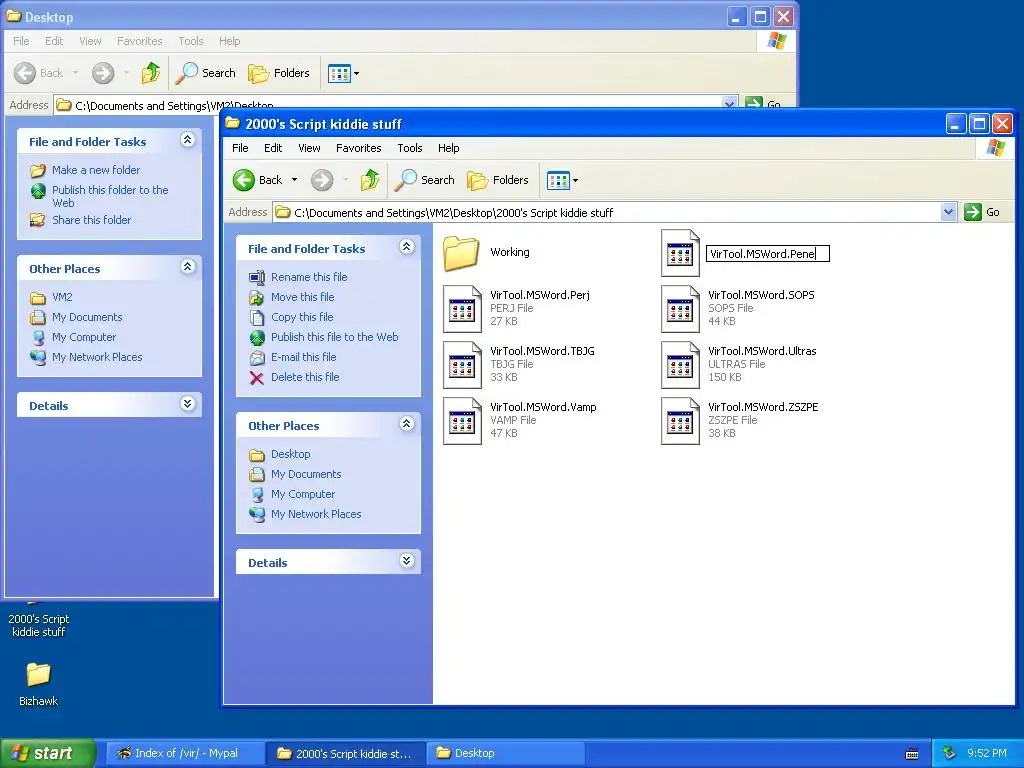Collapse File and Folder Tasks in Desktop window

click(x=187, y=140)
